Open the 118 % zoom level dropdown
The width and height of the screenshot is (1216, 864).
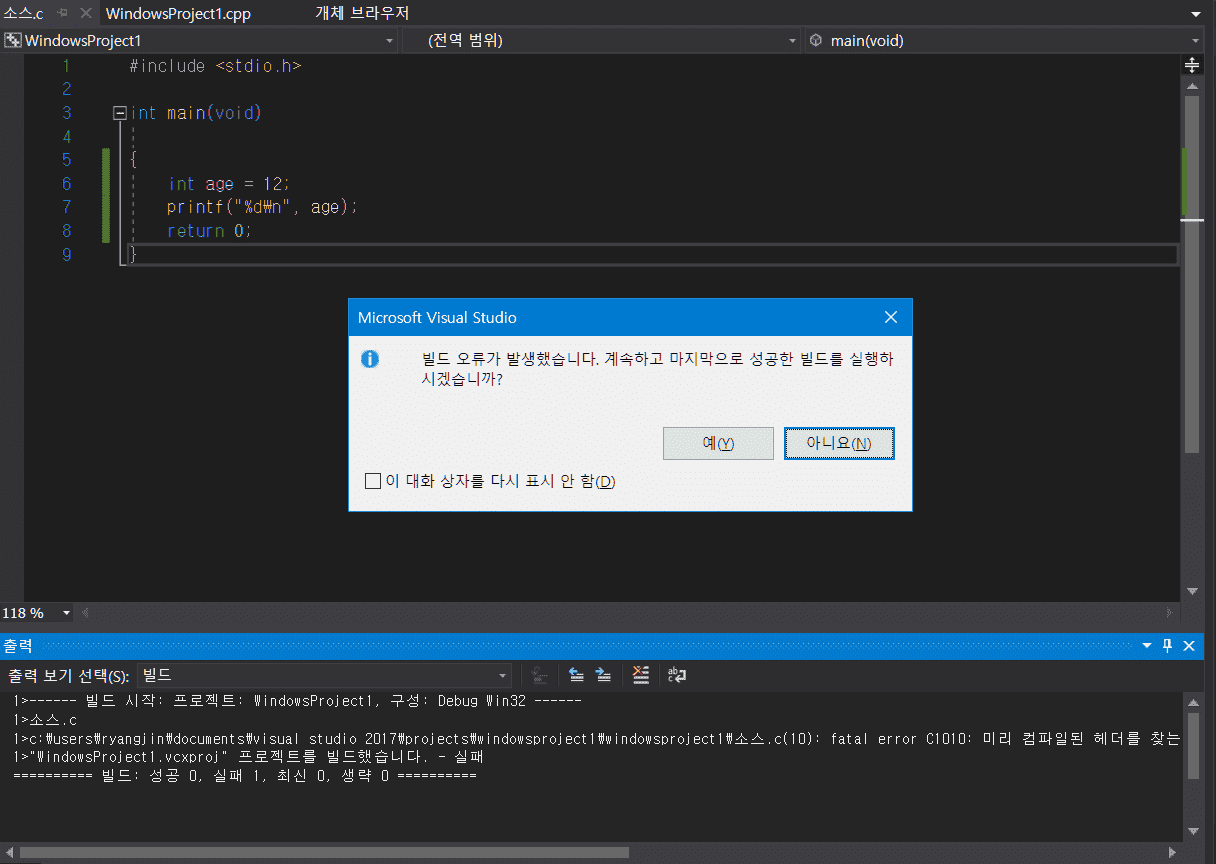[67, 612]
